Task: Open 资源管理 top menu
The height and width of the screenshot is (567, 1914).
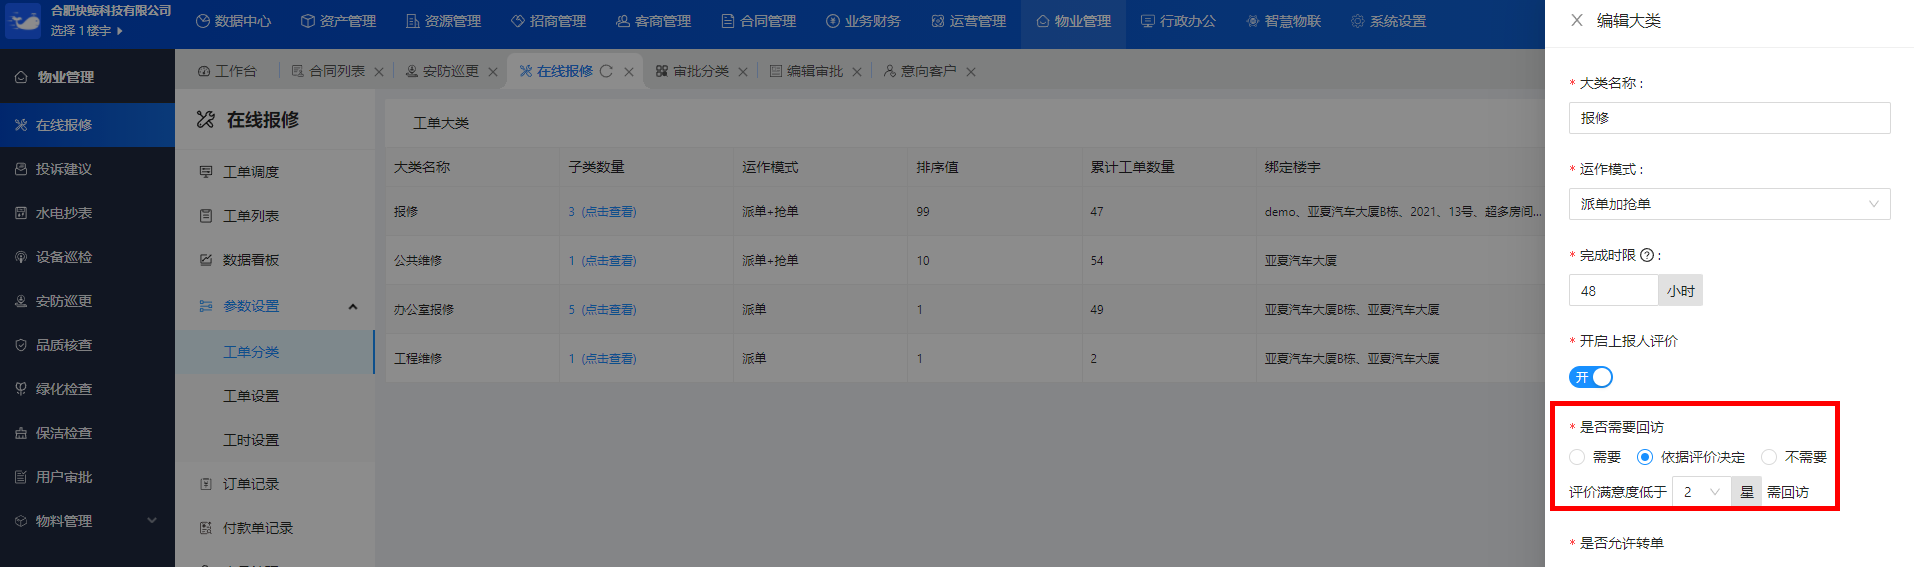Action: [443, 21]
